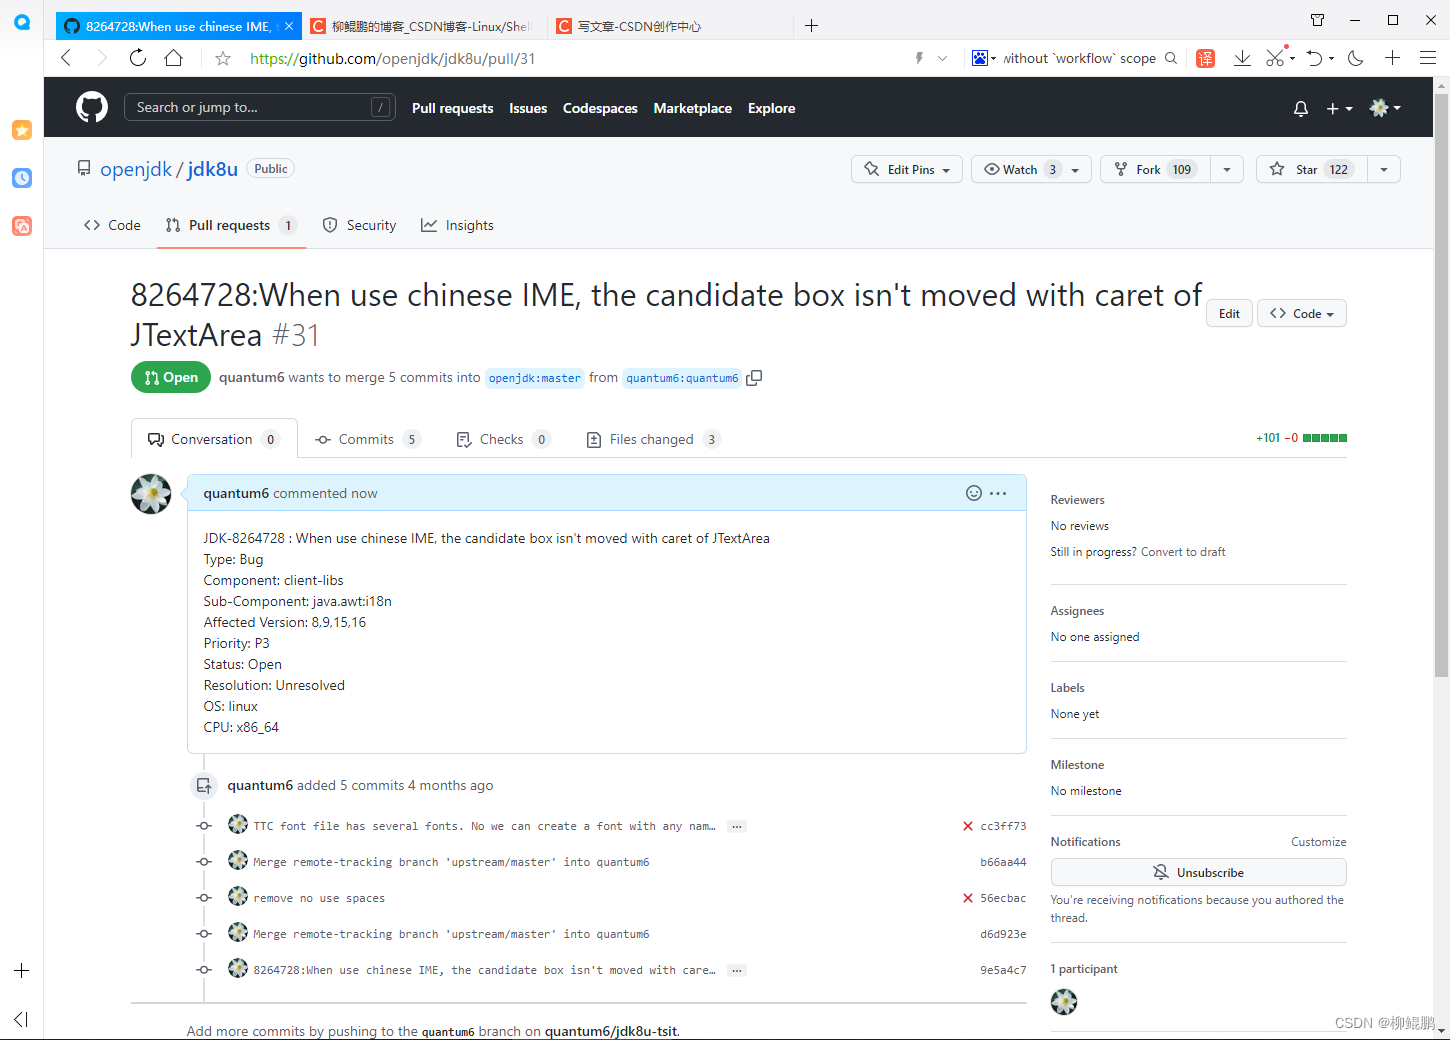Expand the Watch options caret
This screenshot has height=1040, width=1450.
(x=1075, y=169)
